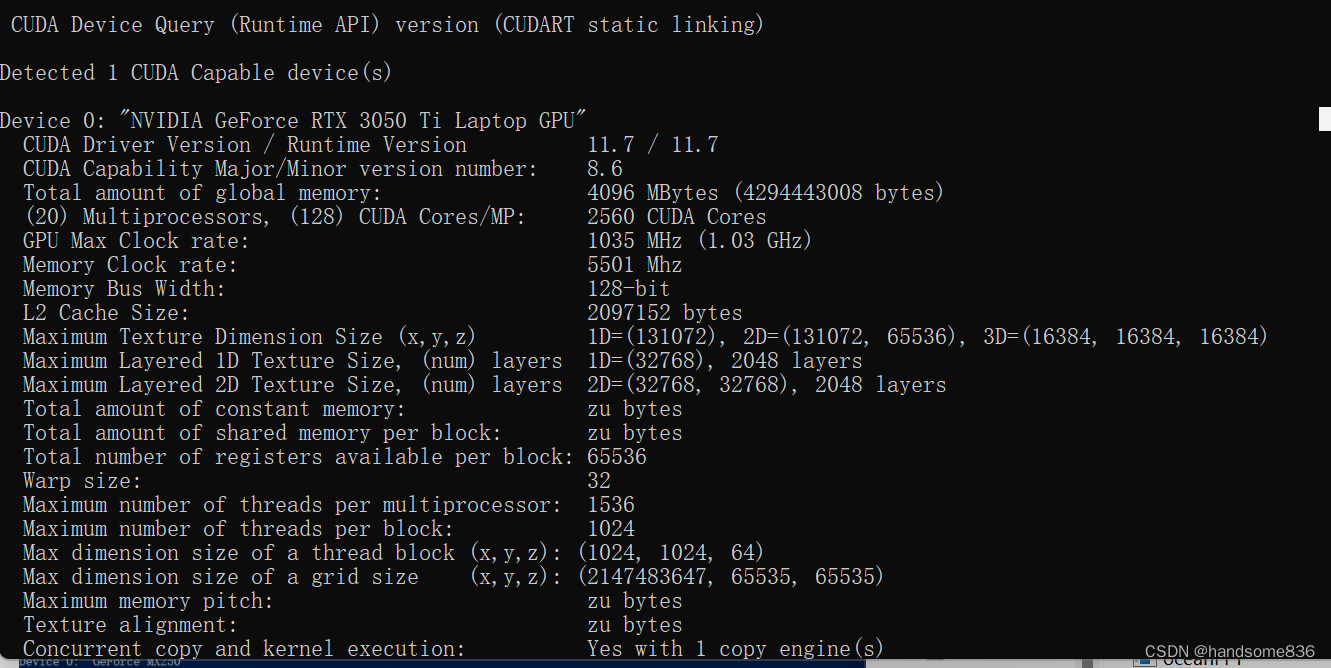Click the 'Total amount of shared memory per block' label
This screenshot has width=1331, height=668.
tap(262, 433)
